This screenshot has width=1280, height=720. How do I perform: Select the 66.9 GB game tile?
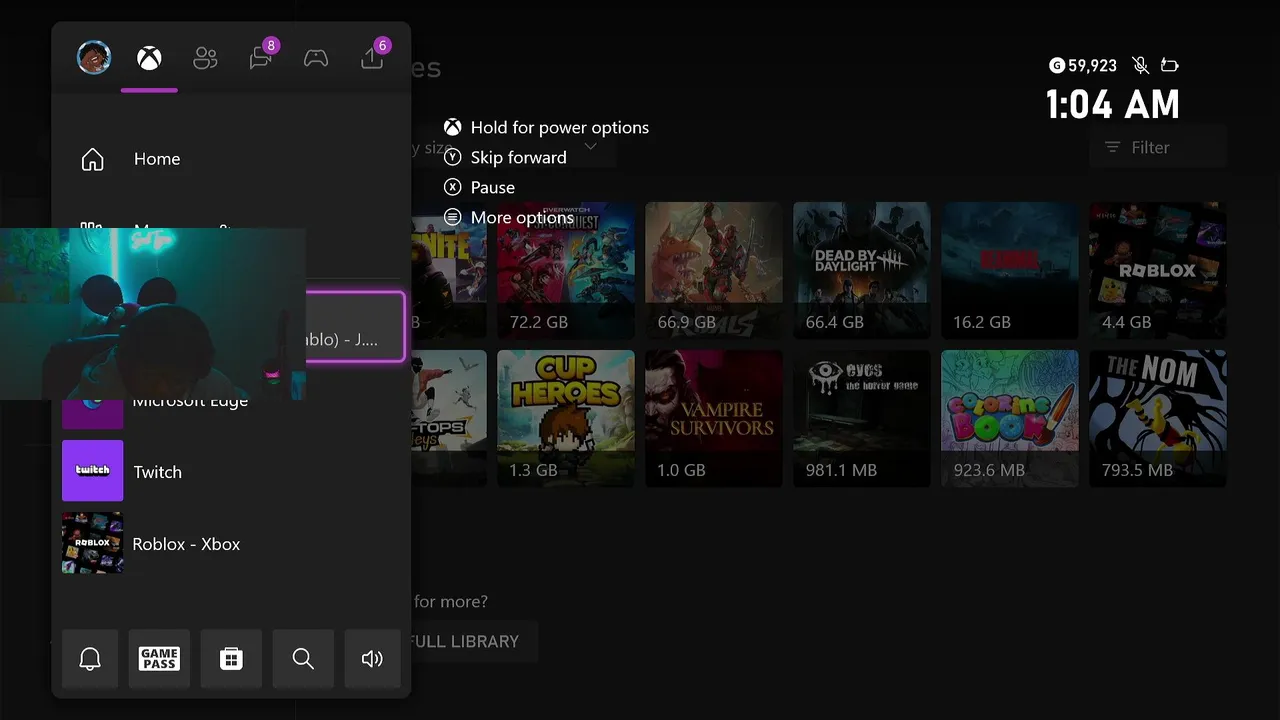point(714,270)
